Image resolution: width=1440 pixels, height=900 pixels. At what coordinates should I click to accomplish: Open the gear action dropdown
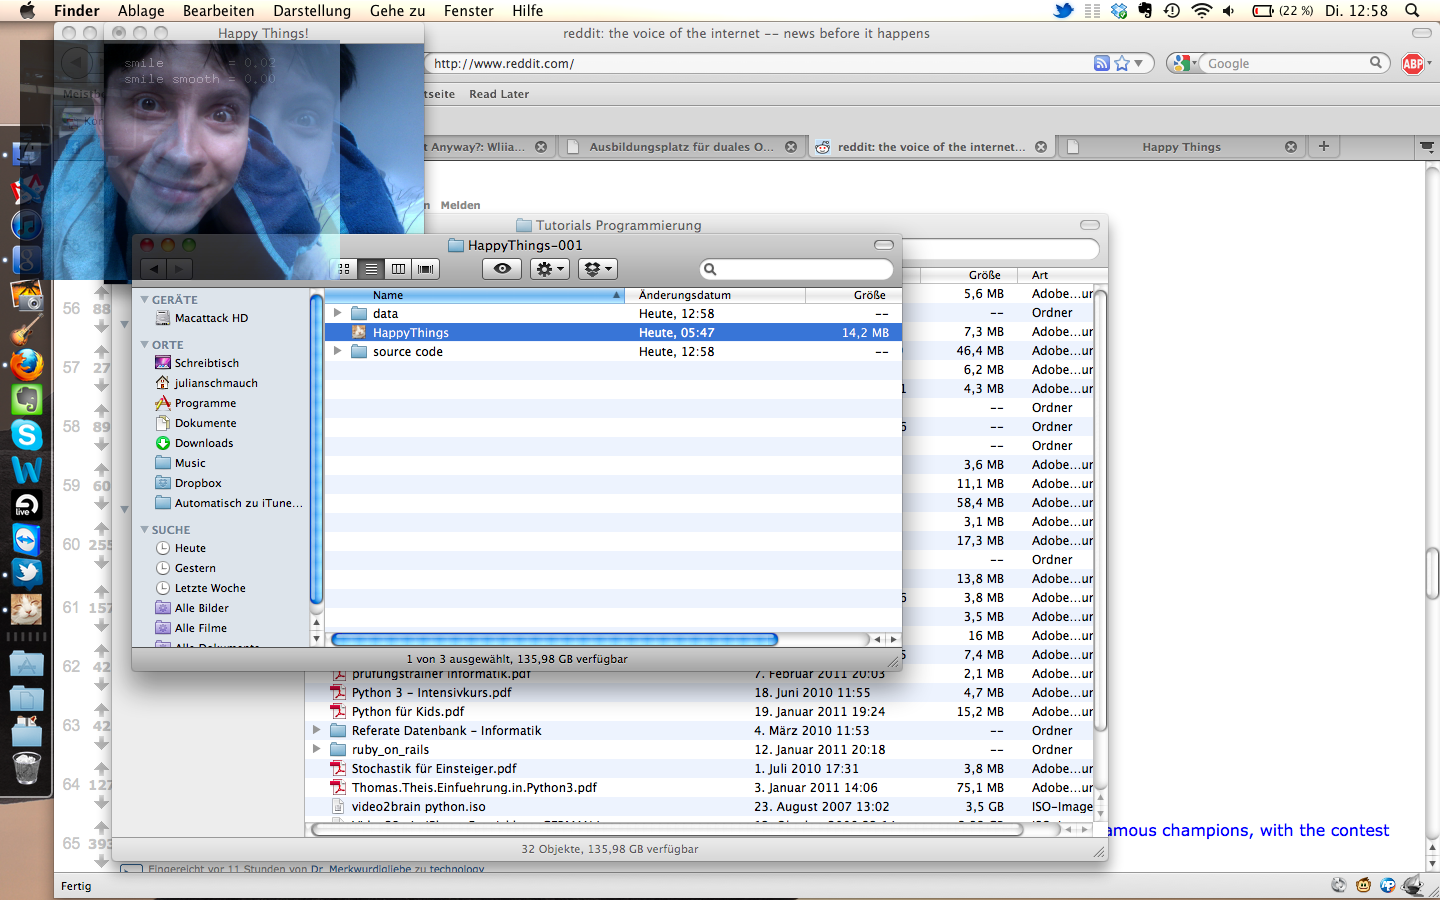(x=549, y=269)
